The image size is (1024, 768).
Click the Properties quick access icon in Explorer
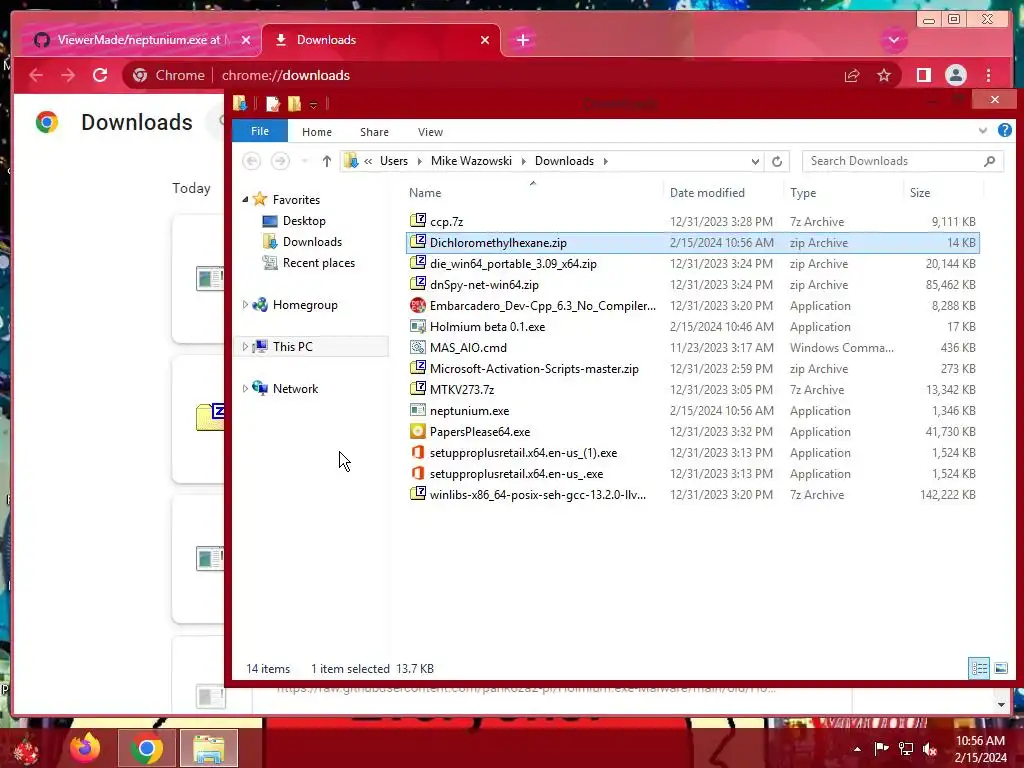(273, 103)
